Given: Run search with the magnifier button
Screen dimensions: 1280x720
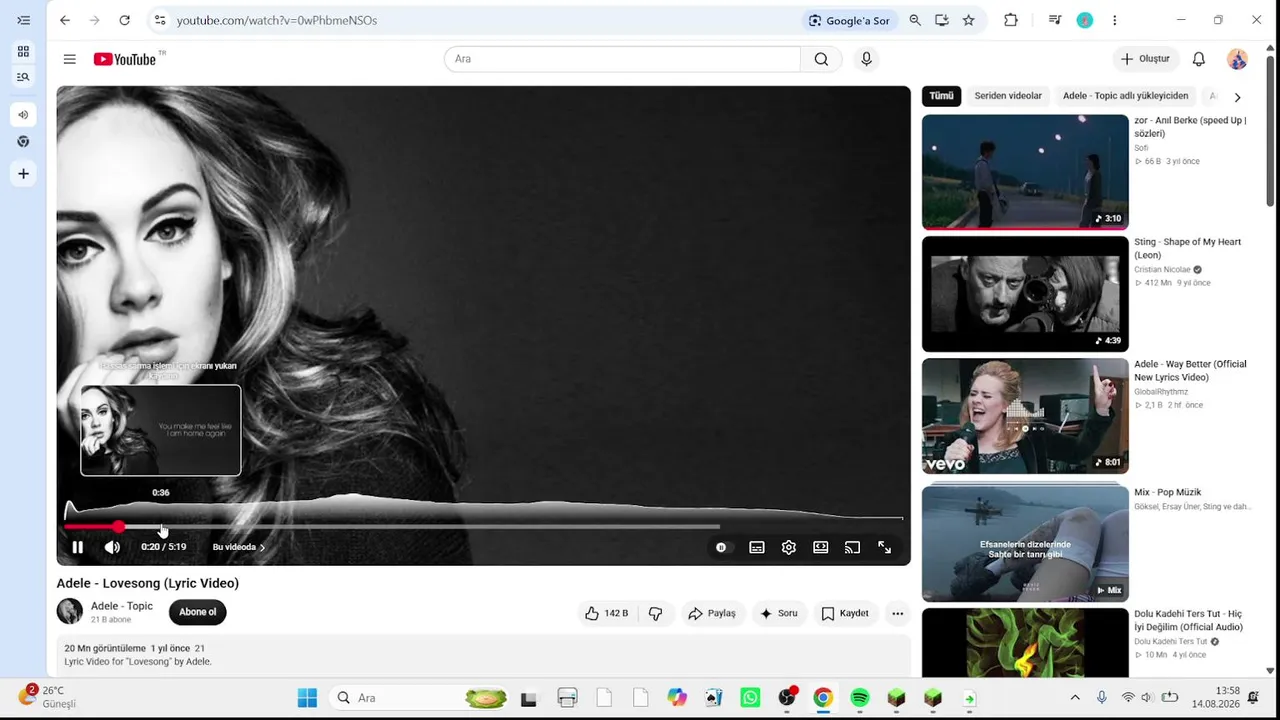Looking at the screenshot, I should [821, 59].
